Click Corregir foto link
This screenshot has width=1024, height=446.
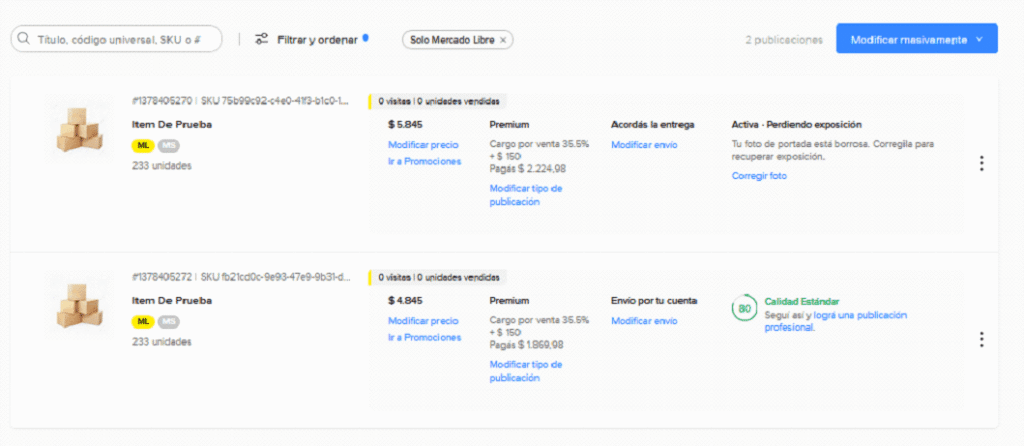coord(759,176)
